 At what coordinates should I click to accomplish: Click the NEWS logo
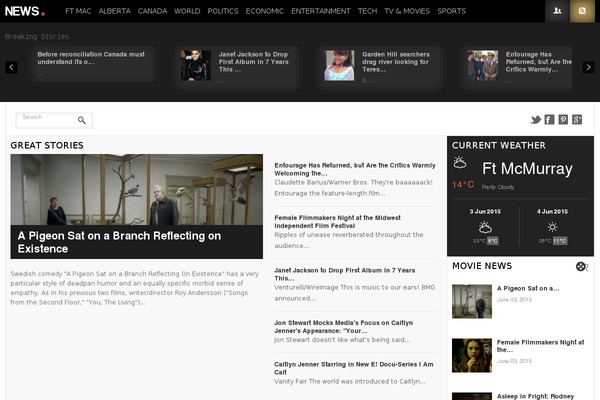(25, 11)
